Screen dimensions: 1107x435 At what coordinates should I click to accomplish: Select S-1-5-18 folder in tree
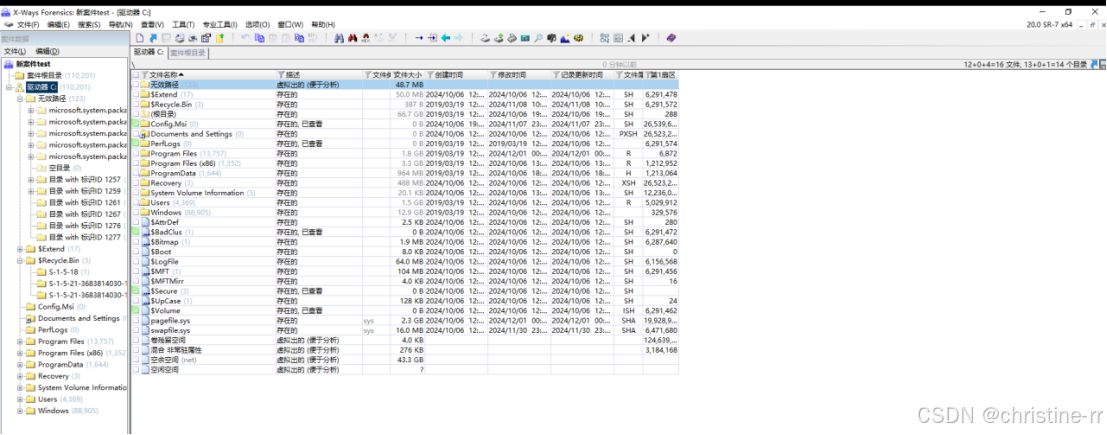[x=64, y=272]
